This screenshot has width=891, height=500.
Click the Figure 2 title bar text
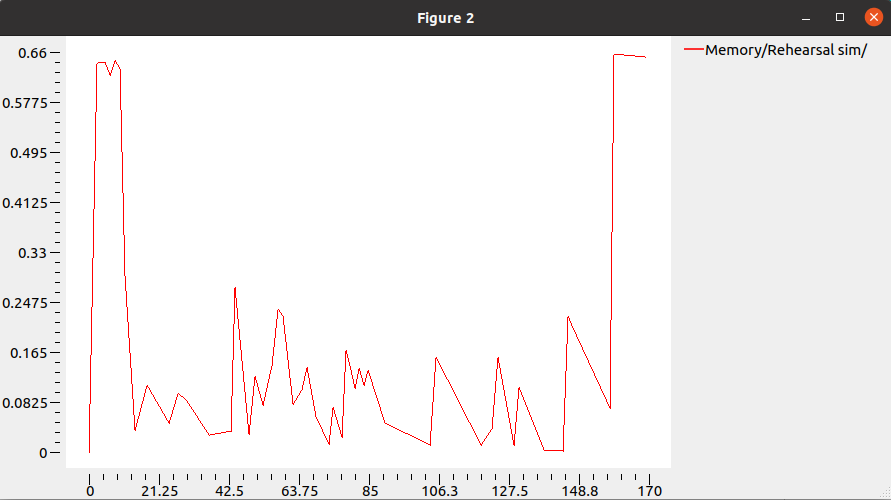point(445,18)
